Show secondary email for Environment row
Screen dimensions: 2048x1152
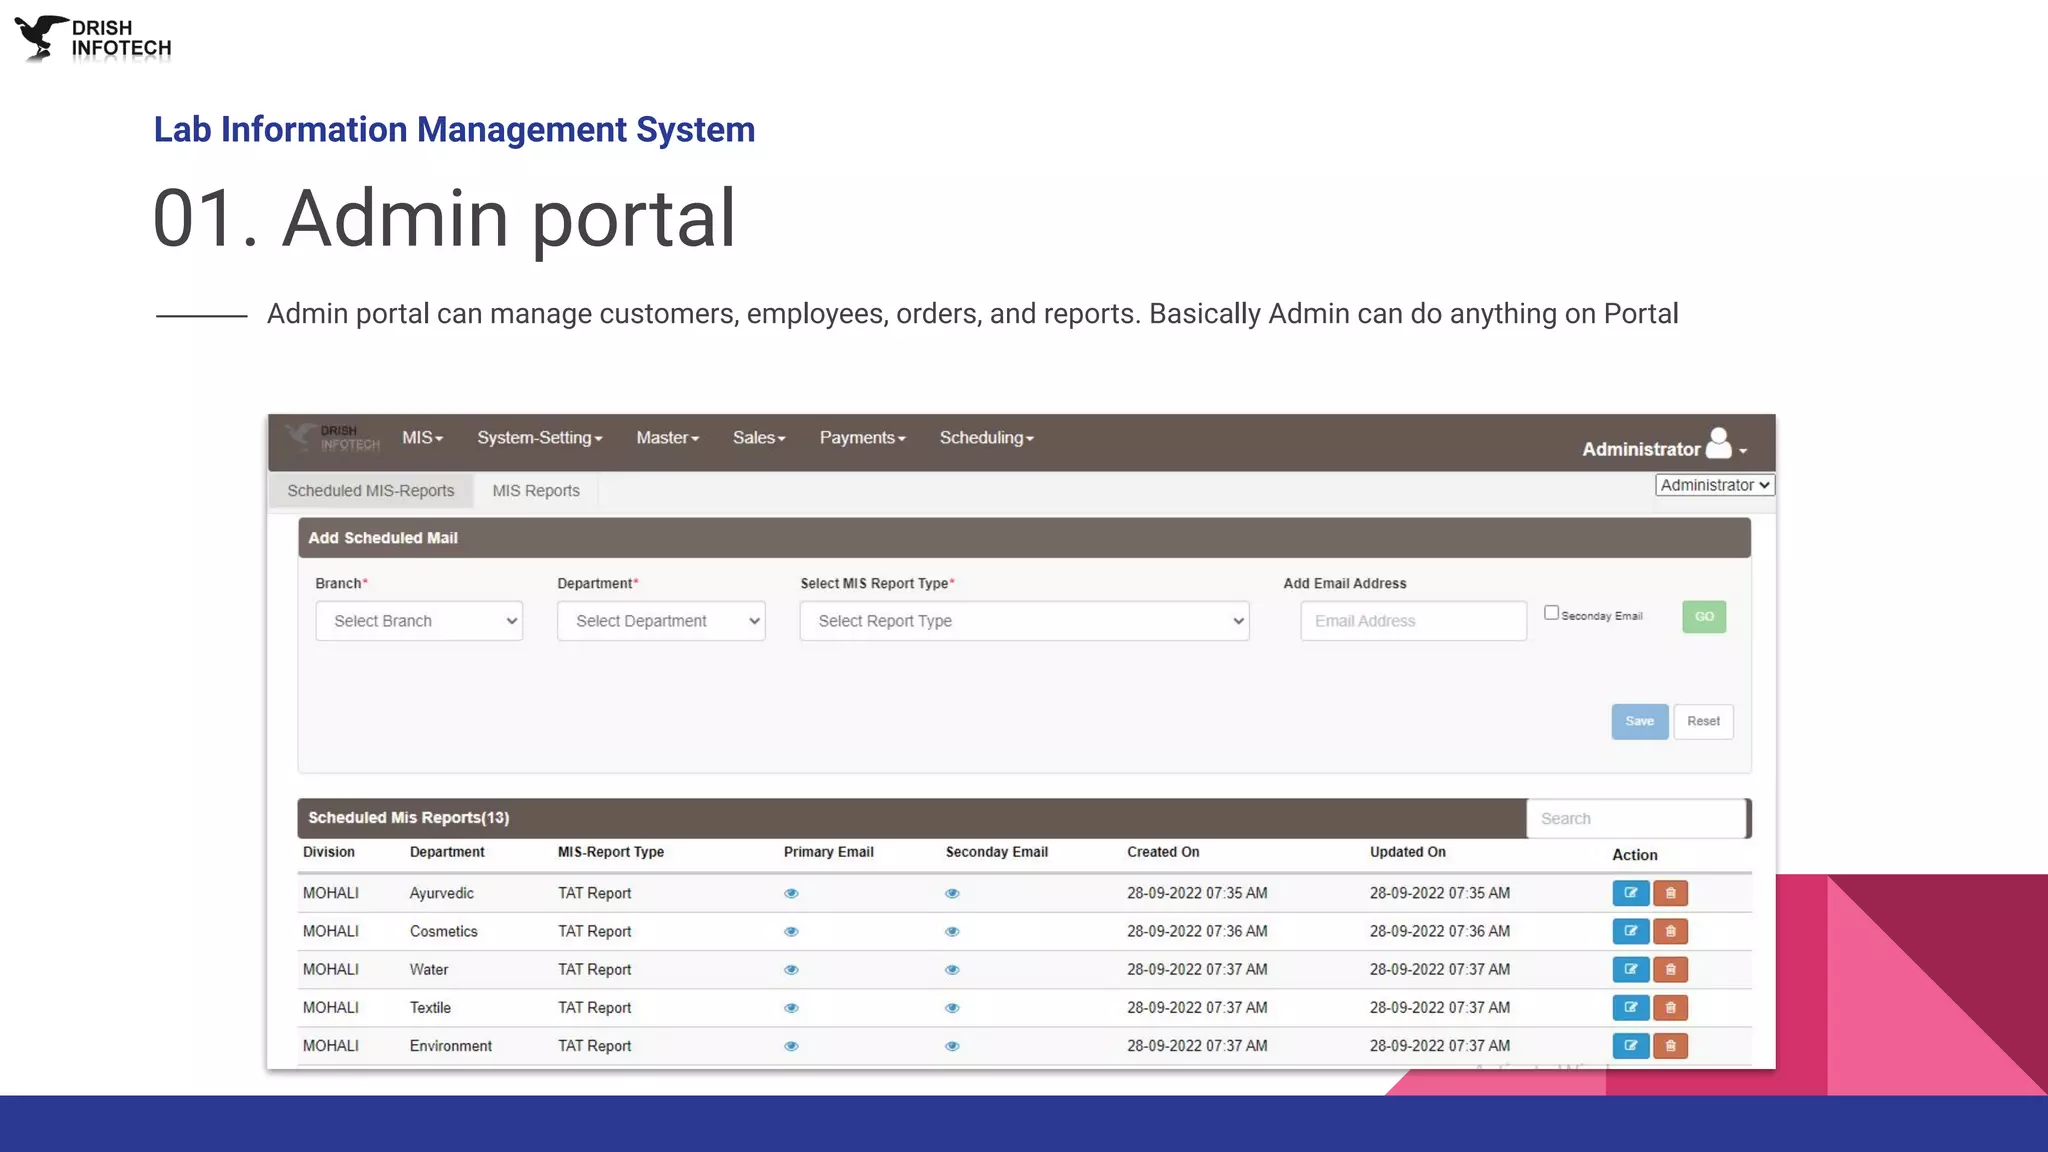pos(952,1046)
